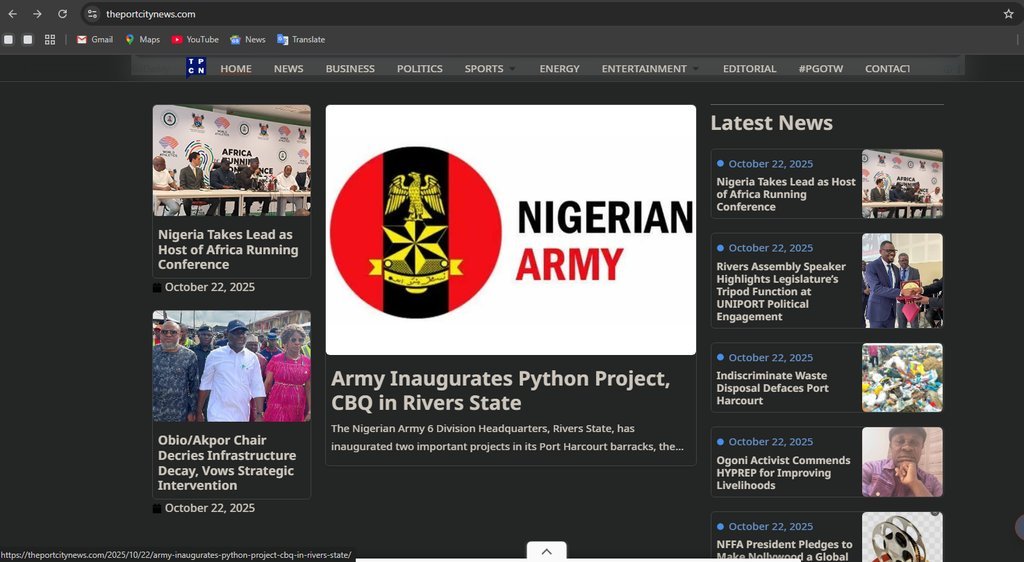Click the Nigerian Army featured image
1024x562 pixels.
[511, 230]
